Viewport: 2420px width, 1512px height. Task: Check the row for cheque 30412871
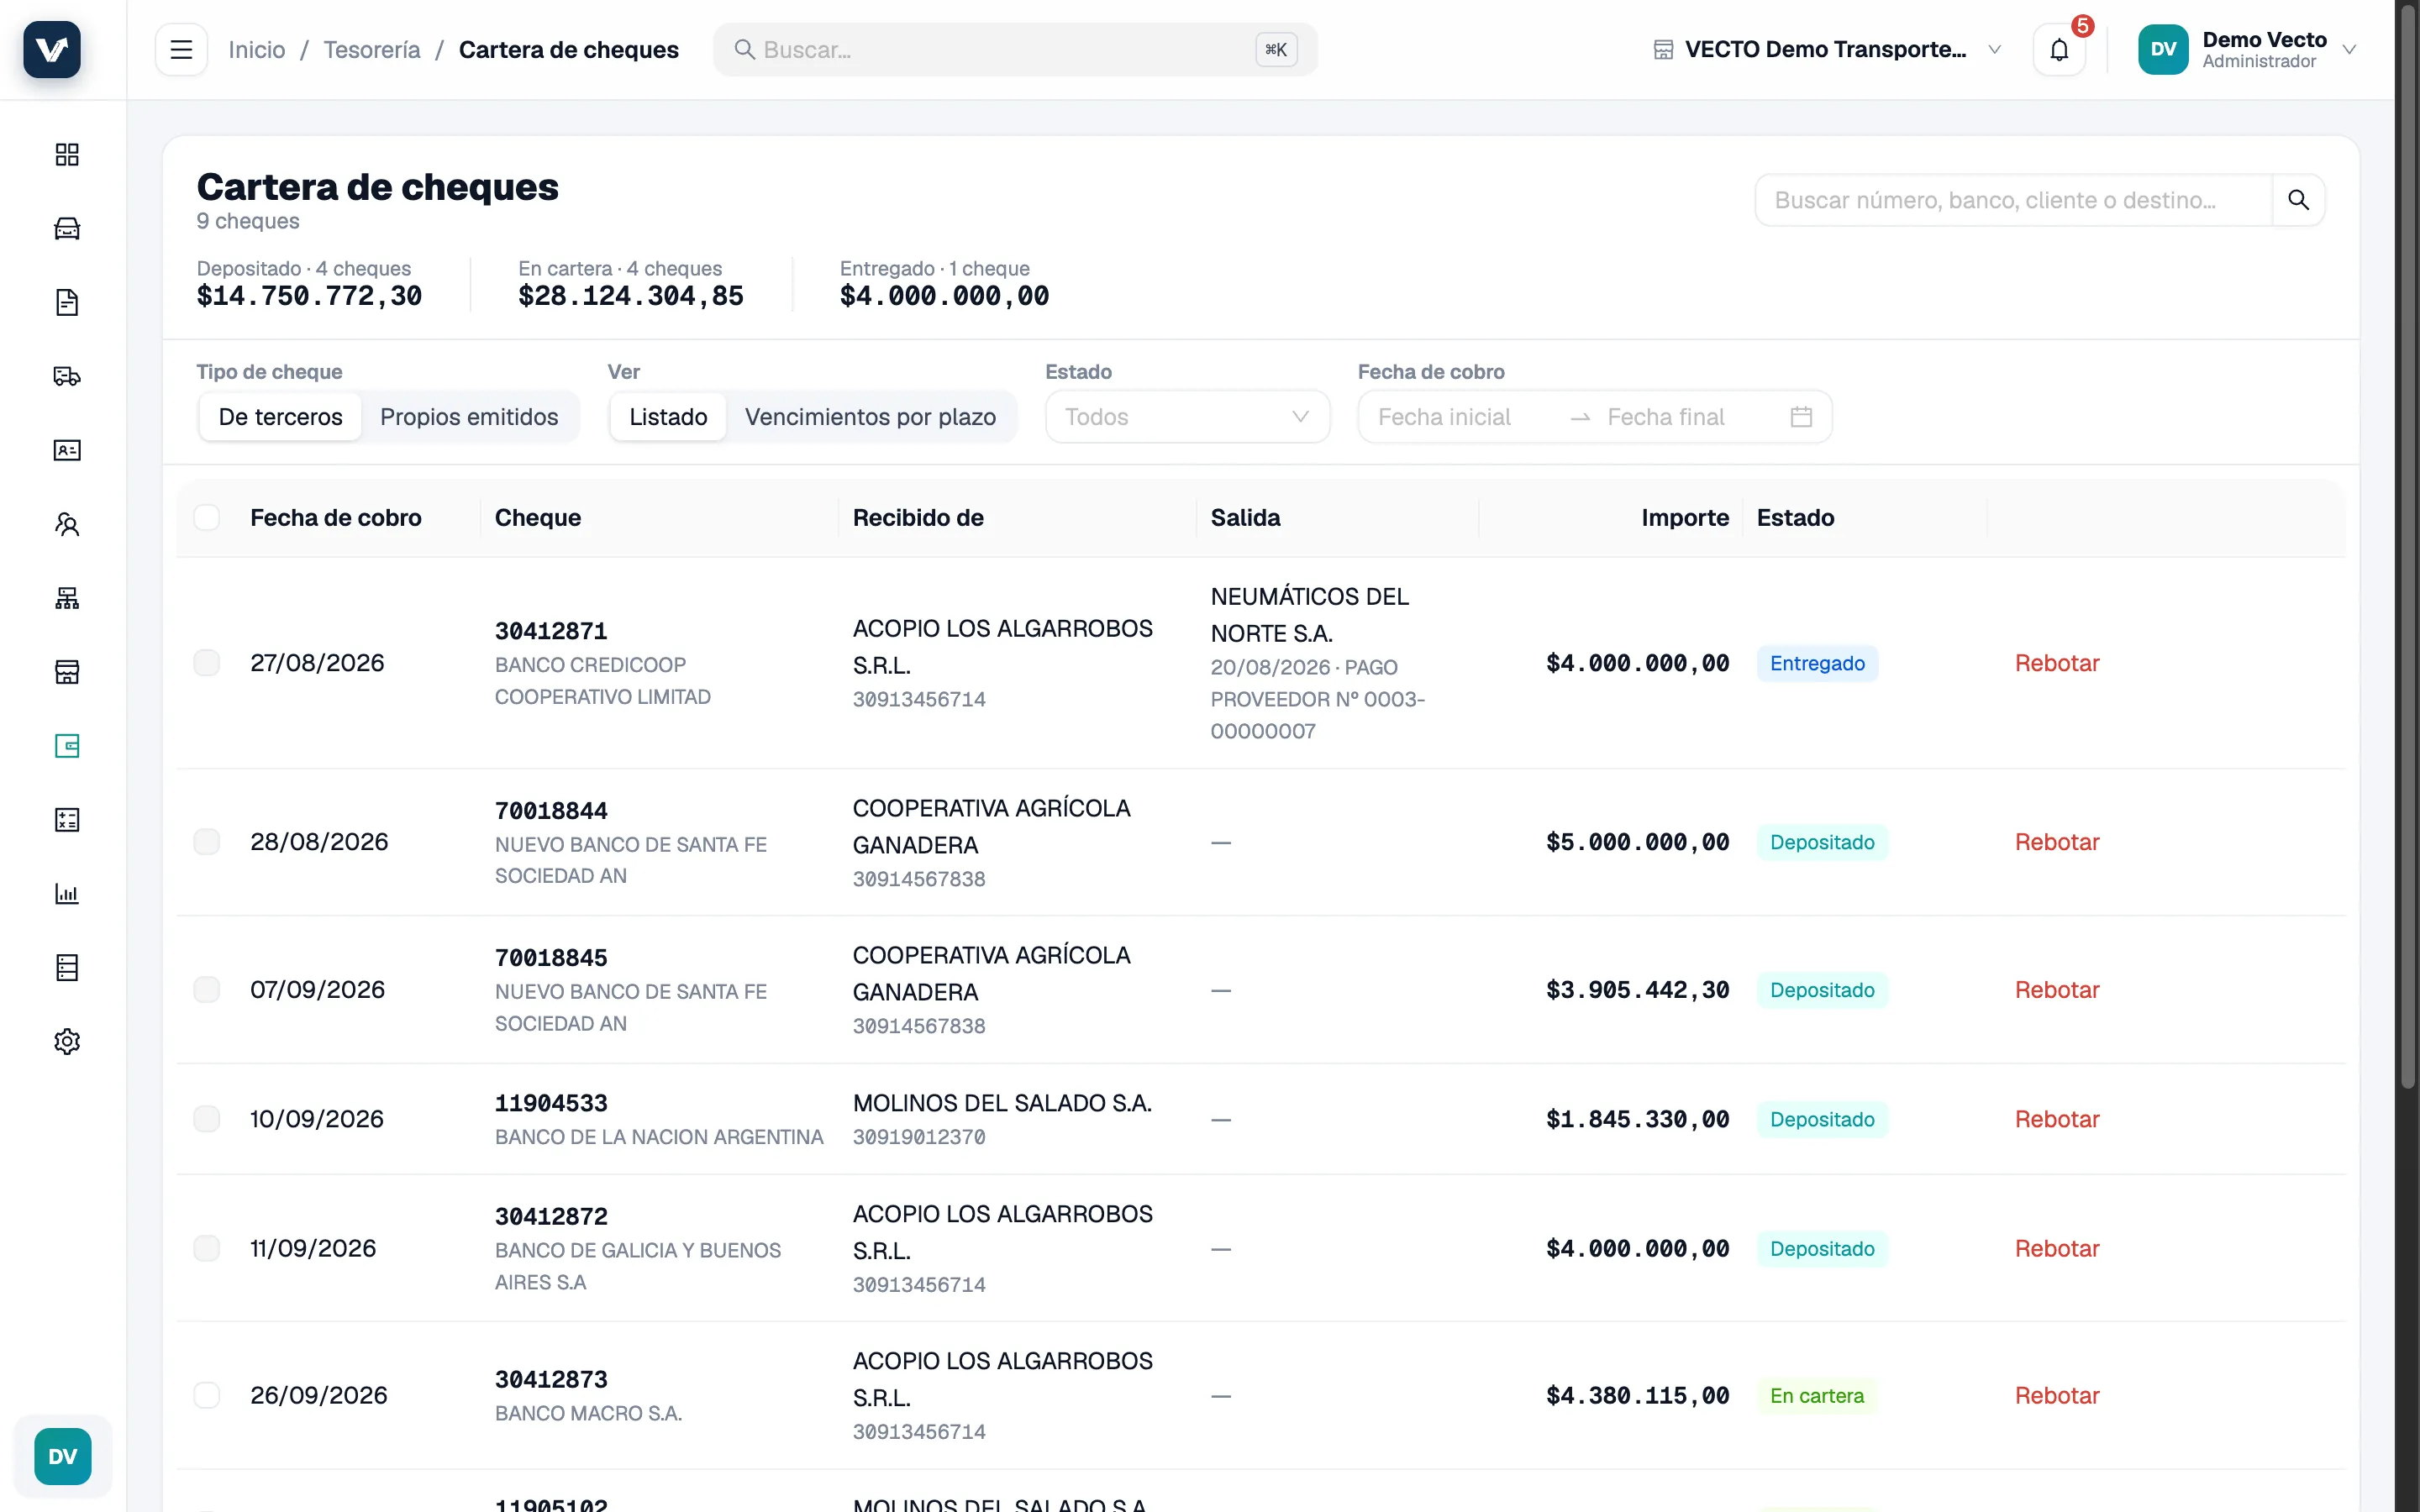coord(207,663)
